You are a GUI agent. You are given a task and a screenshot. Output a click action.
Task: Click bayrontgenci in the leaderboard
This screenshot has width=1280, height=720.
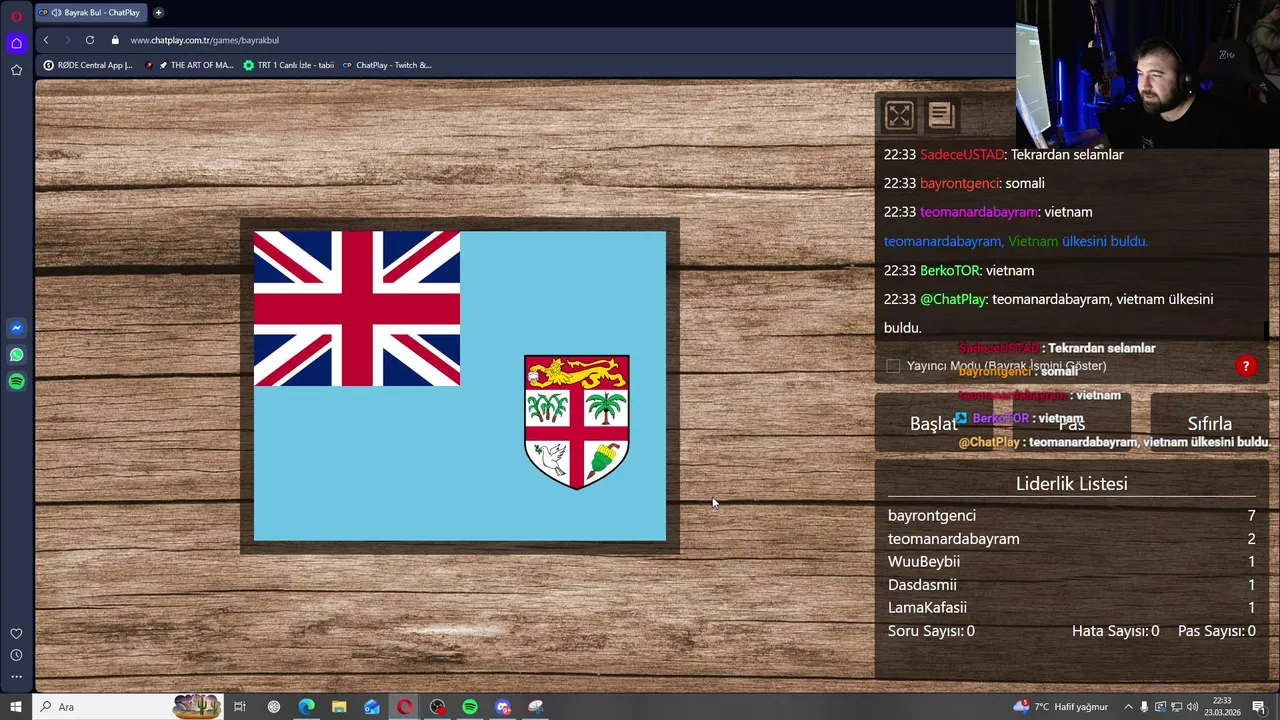[932, 516]
